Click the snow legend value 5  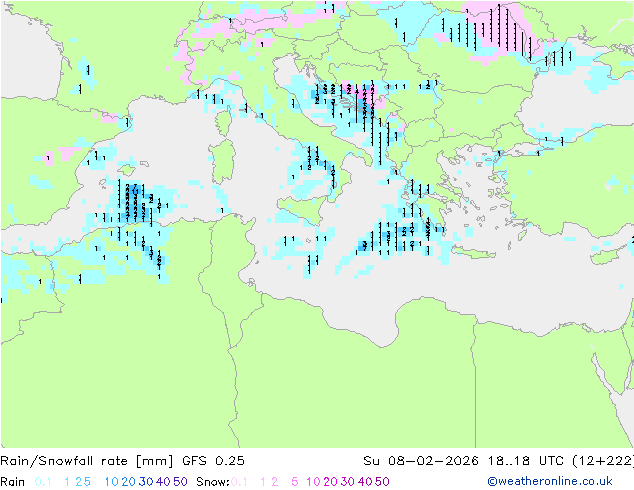tap(294, 482)
